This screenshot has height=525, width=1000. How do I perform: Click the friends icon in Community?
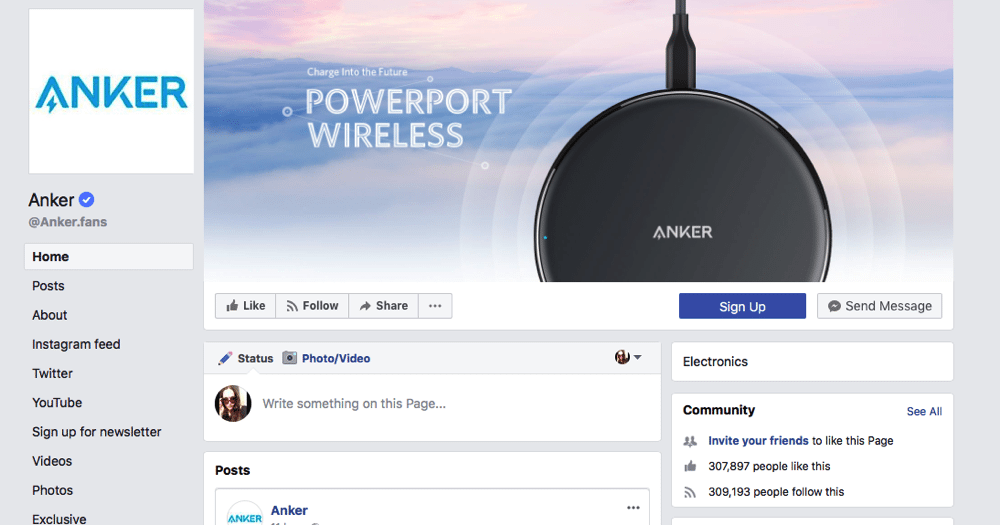690,441
